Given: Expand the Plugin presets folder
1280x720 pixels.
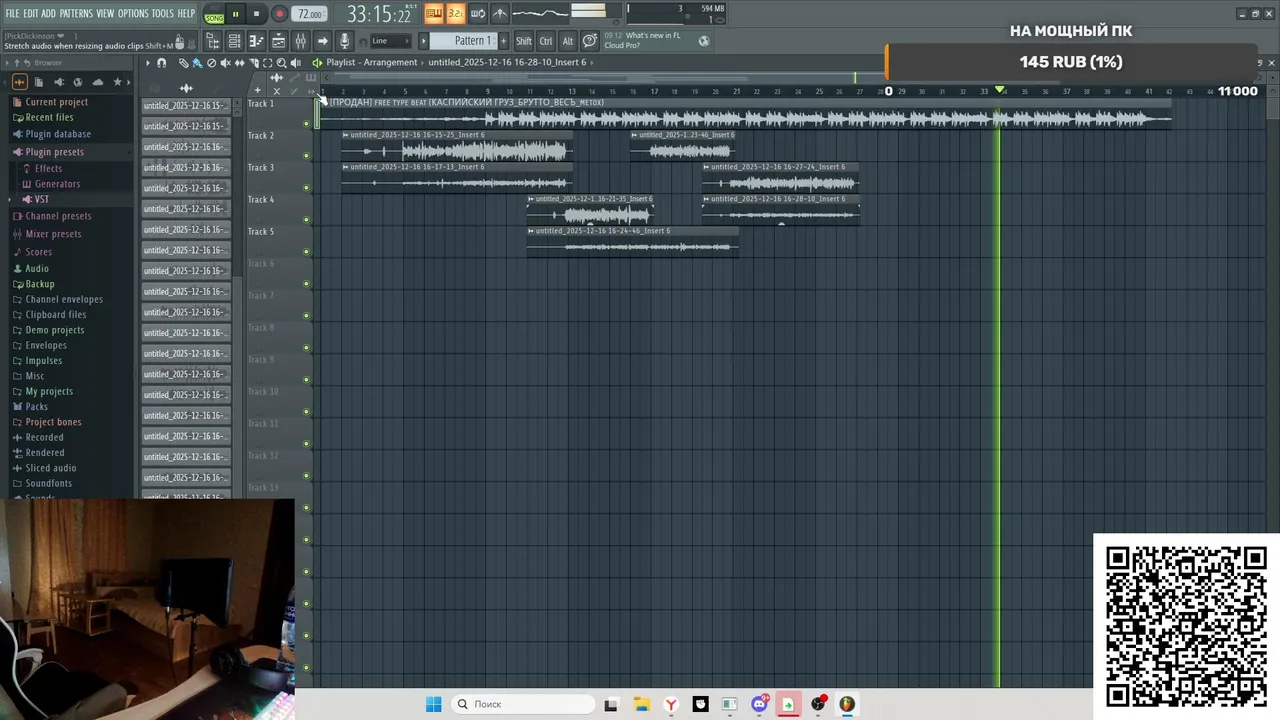Looking at the screenshot, I should pos(55,152).
